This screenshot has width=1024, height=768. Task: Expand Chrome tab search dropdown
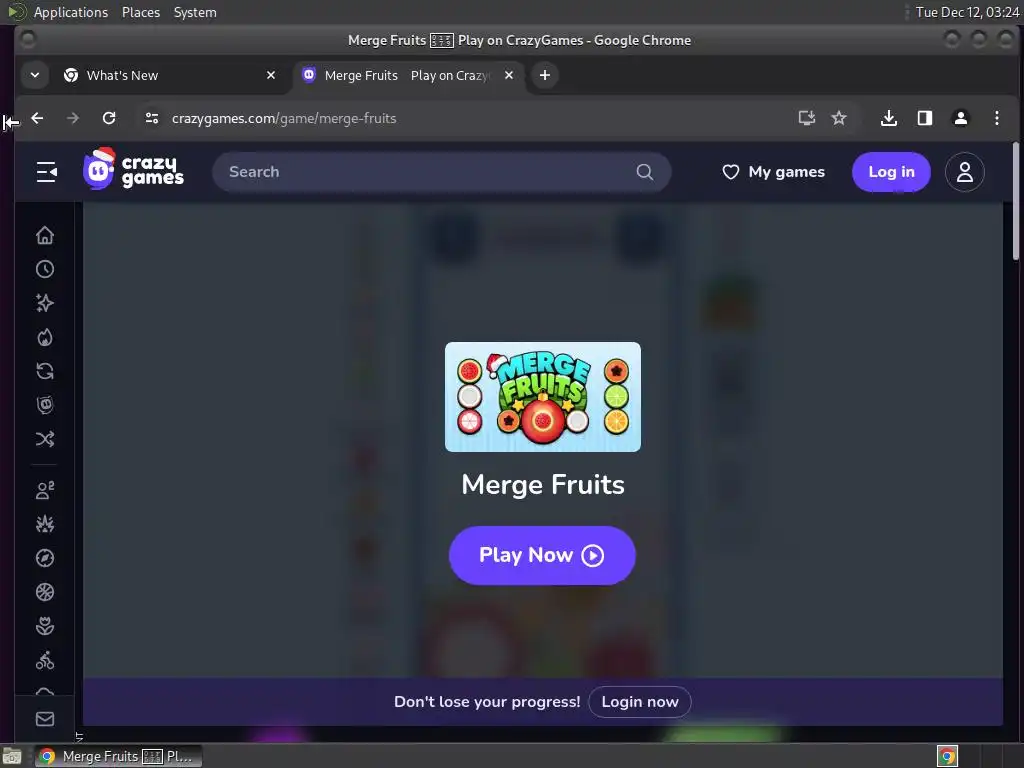click(35, 75)
